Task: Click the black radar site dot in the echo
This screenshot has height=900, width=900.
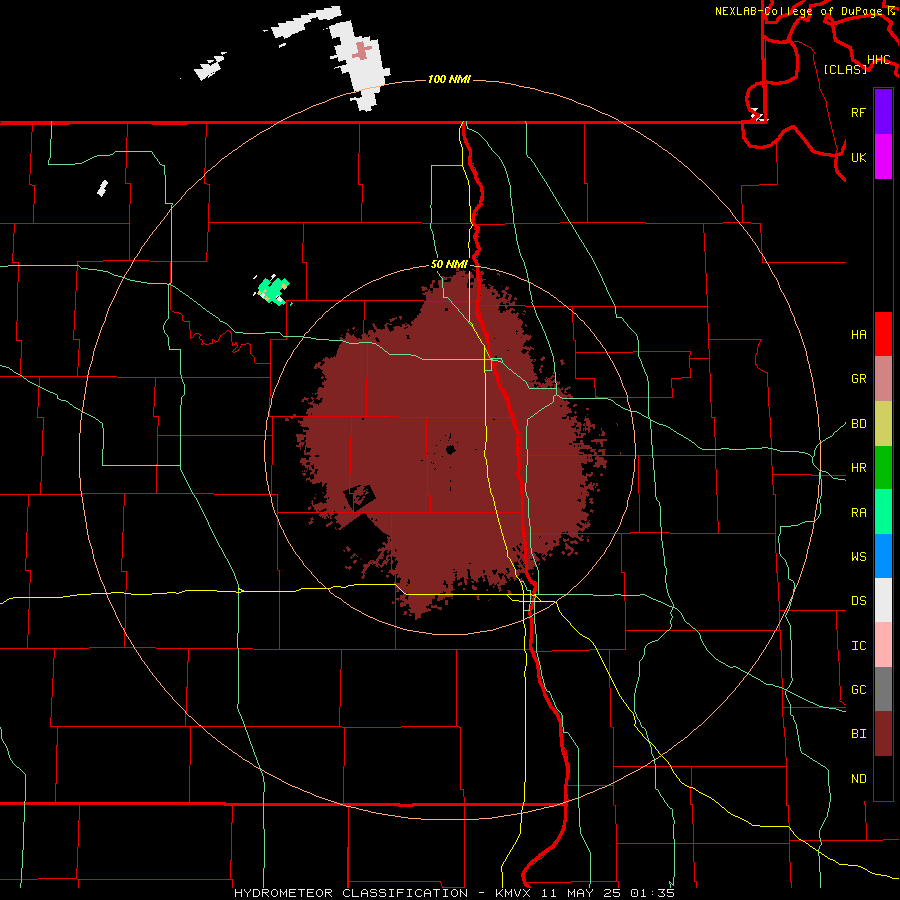Action: [x=451, y=449]
